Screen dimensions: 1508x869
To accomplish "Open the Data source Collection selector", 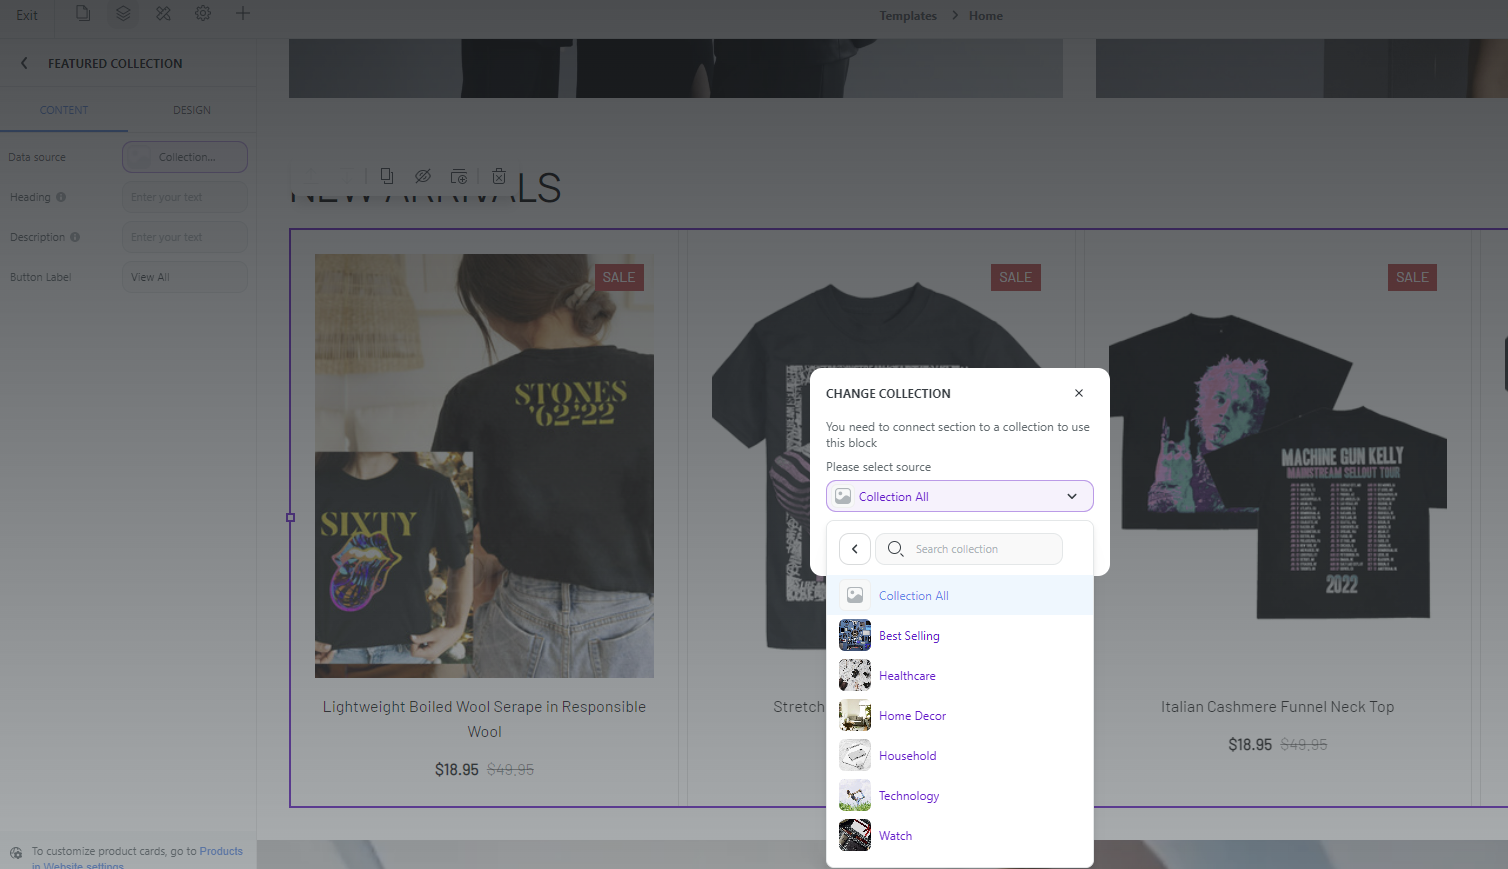I will [185, 157].
